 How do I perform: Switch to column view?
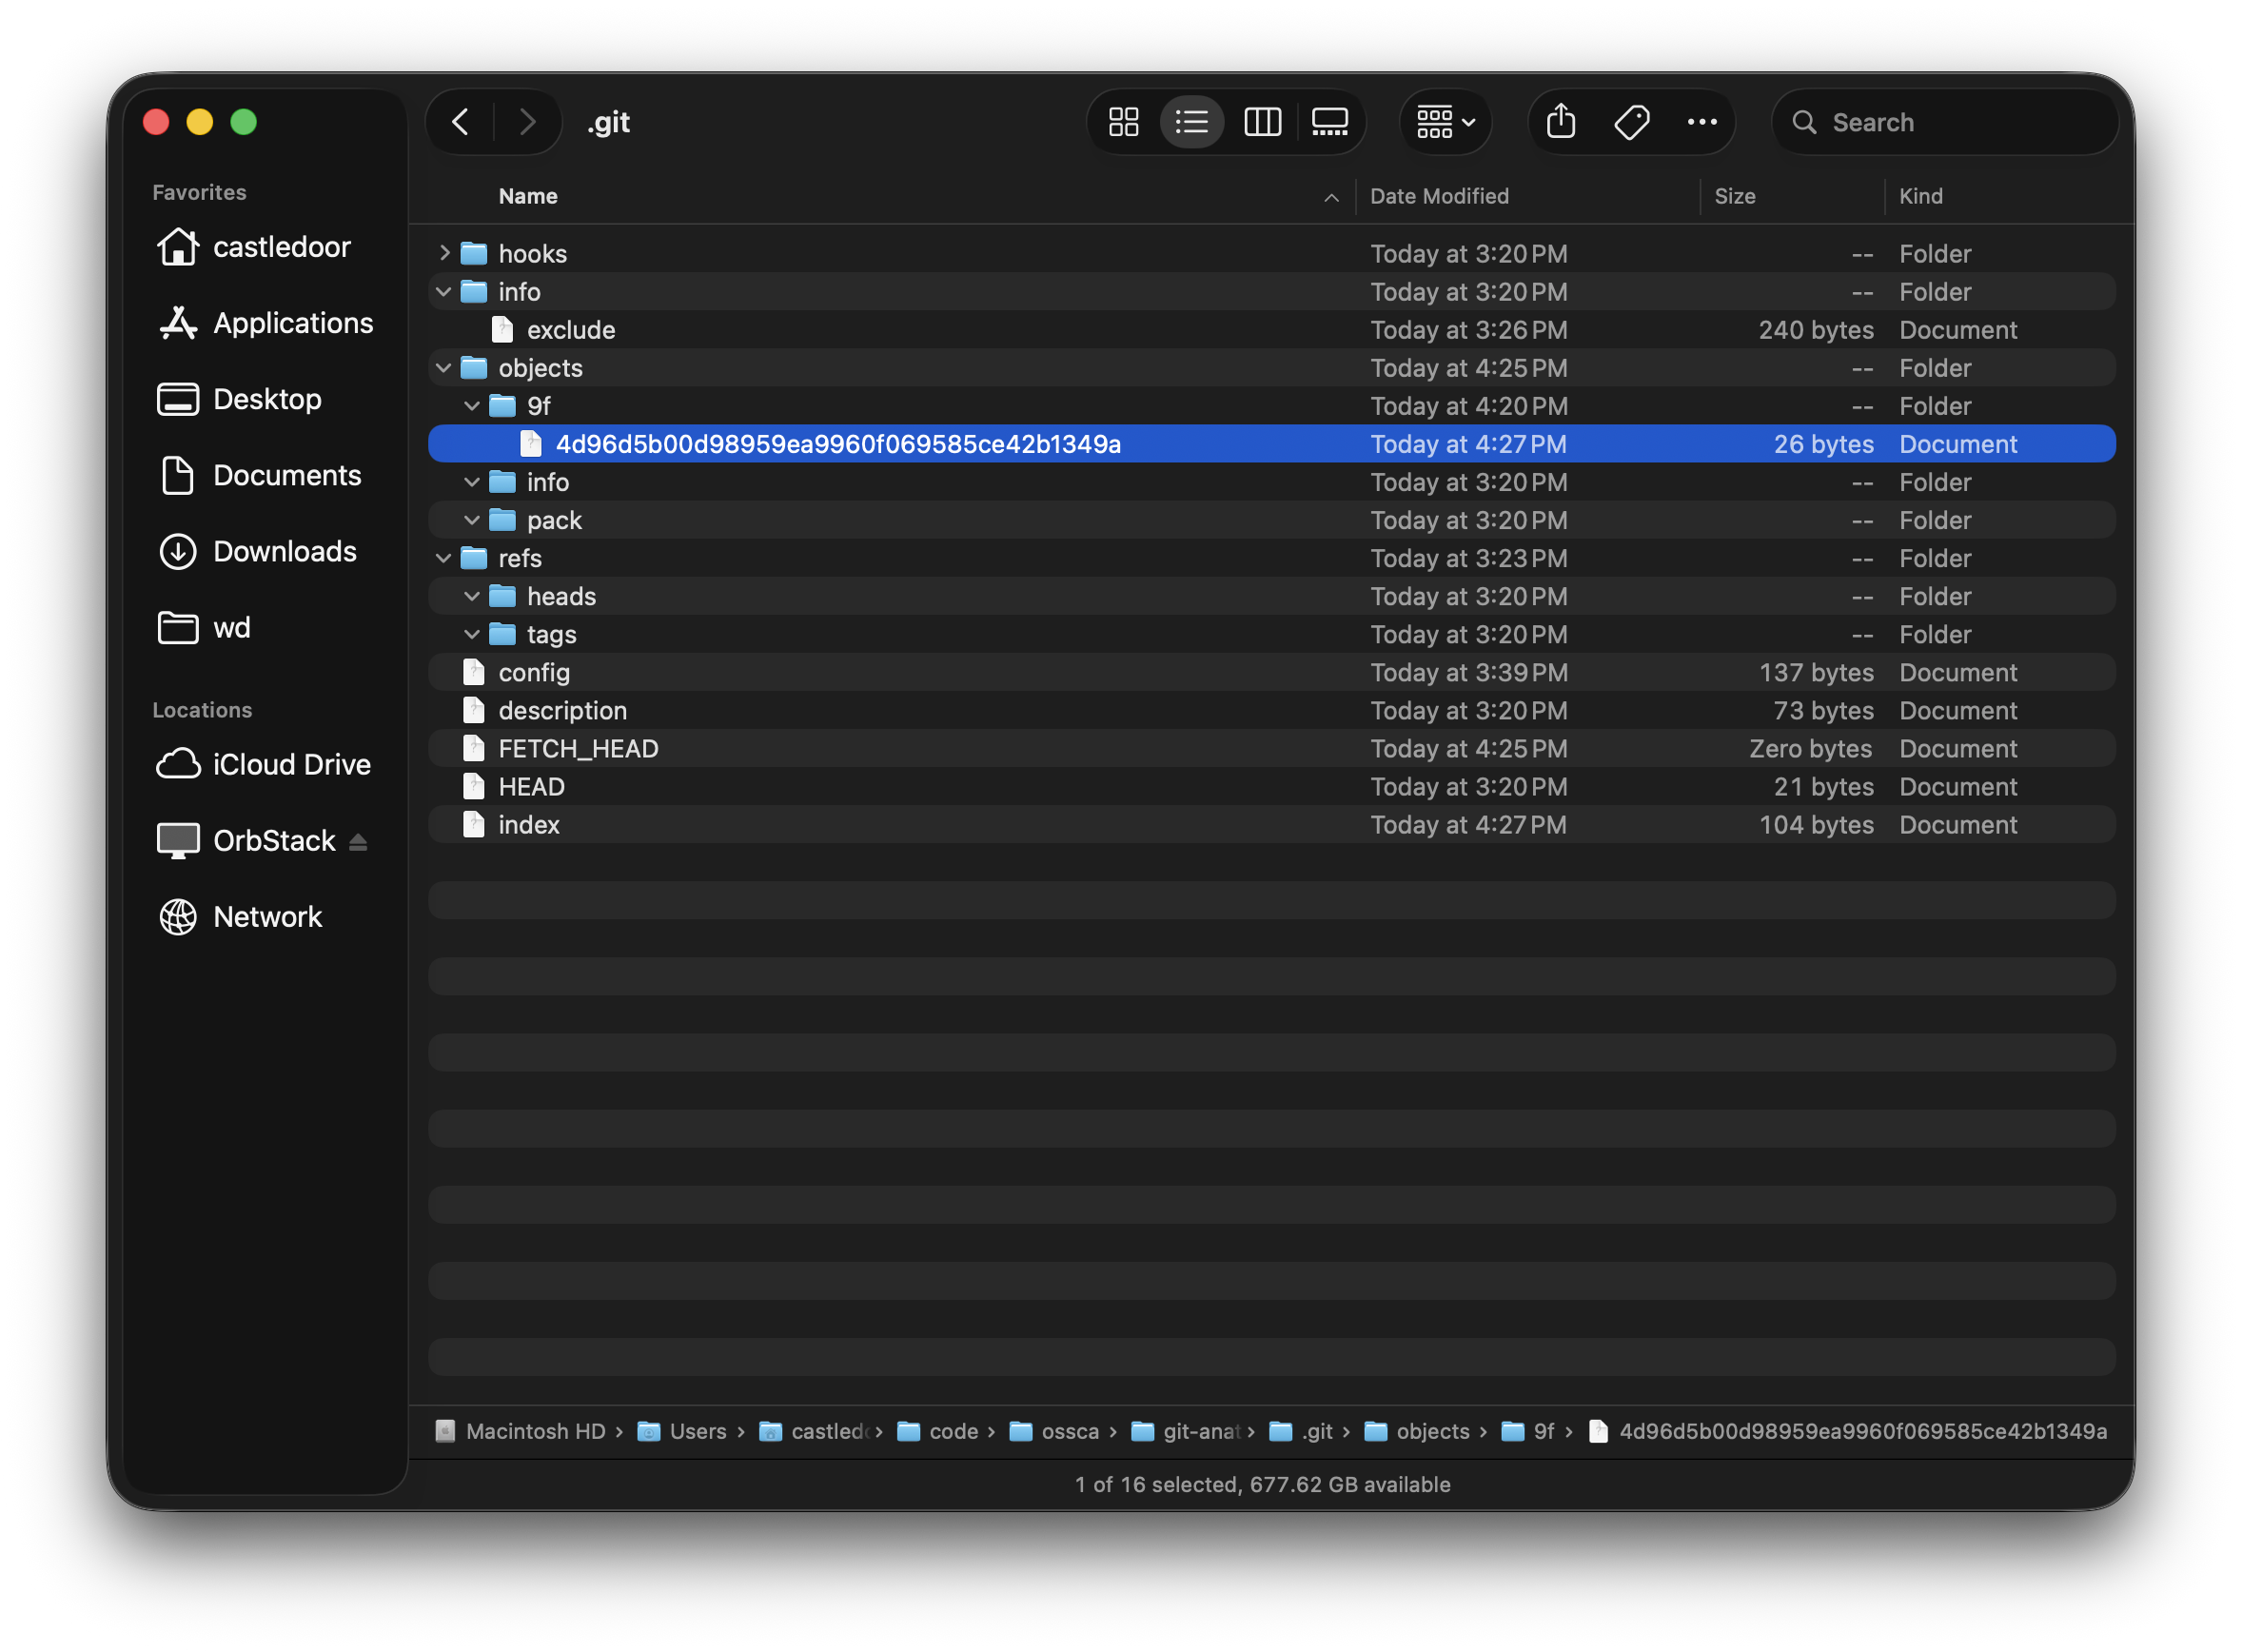click(x=1262, y=122)
